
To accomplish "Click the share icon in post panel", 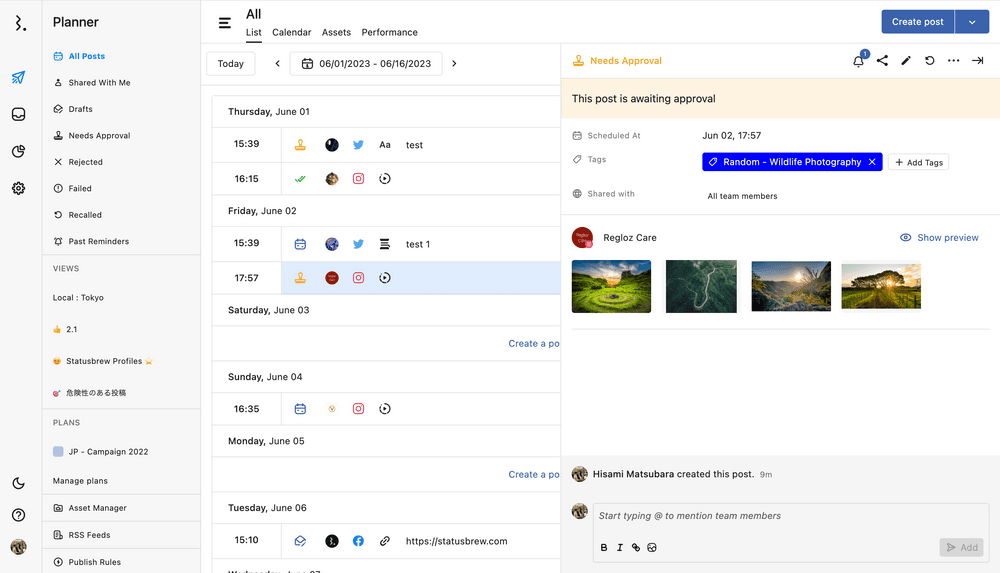I will (882, 61).
